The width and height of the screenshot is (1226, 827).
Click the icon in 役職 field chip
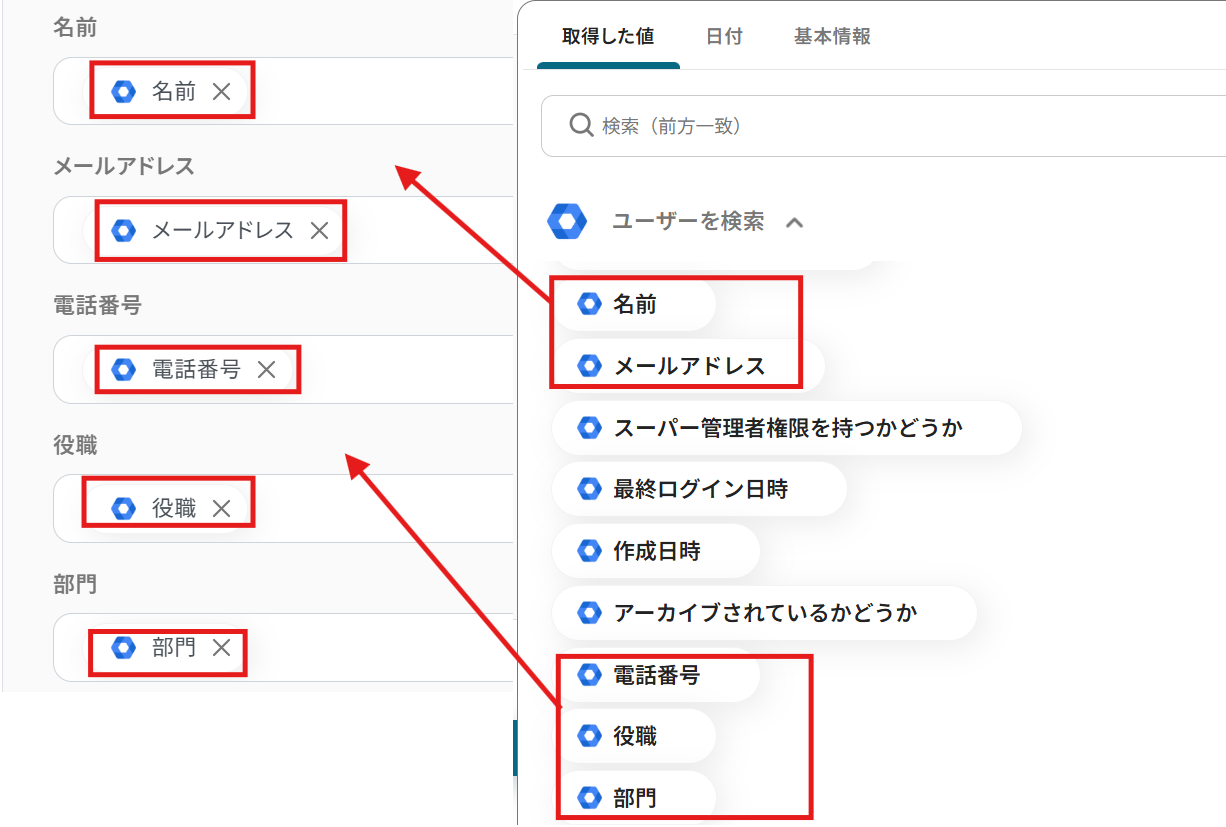(124, 509)
